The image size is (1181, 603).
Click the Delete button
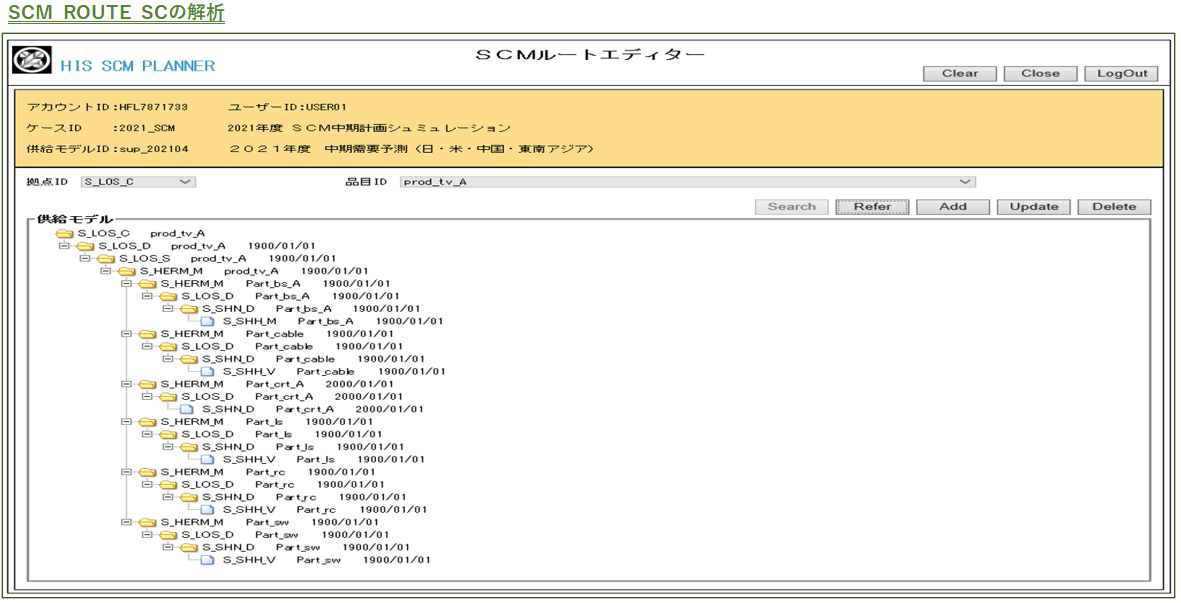coord(1113,207)
